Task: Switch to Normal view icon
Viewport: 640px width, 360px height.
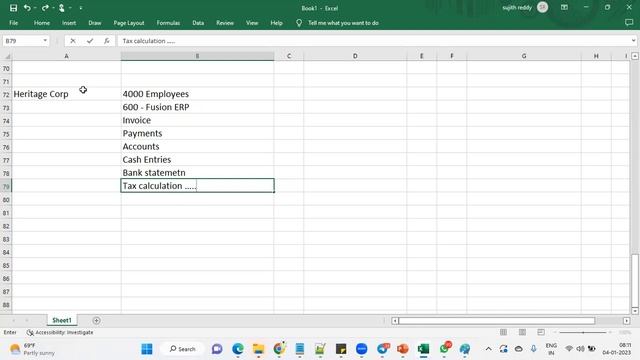Action: point(503,332)
